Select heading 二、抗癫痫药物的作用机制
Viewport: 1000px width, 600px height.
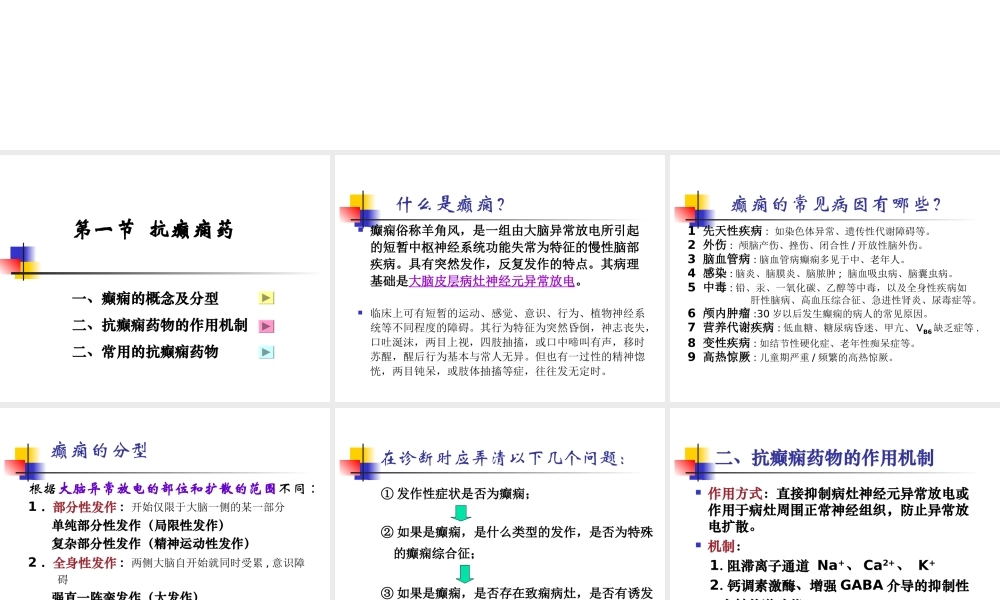826,458
